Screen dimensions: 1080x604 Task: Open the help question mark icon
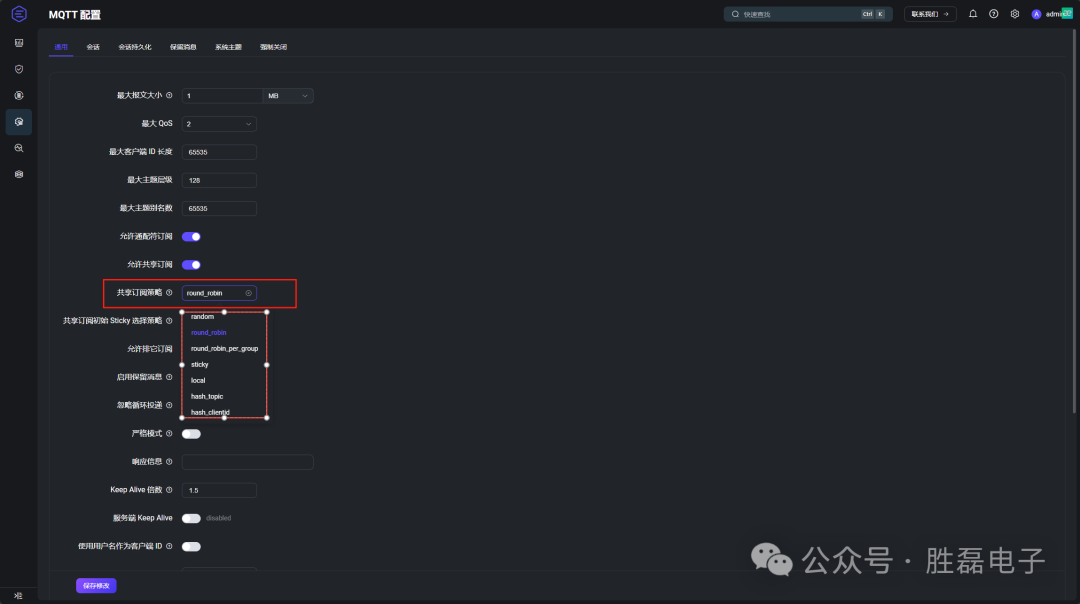(x=993, y=14)
